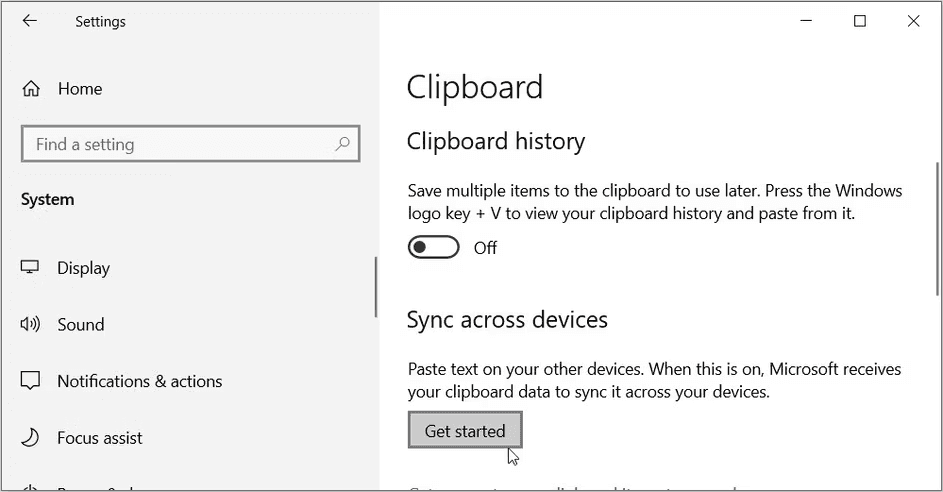Close the Settings window

click(x=913, y=21)
